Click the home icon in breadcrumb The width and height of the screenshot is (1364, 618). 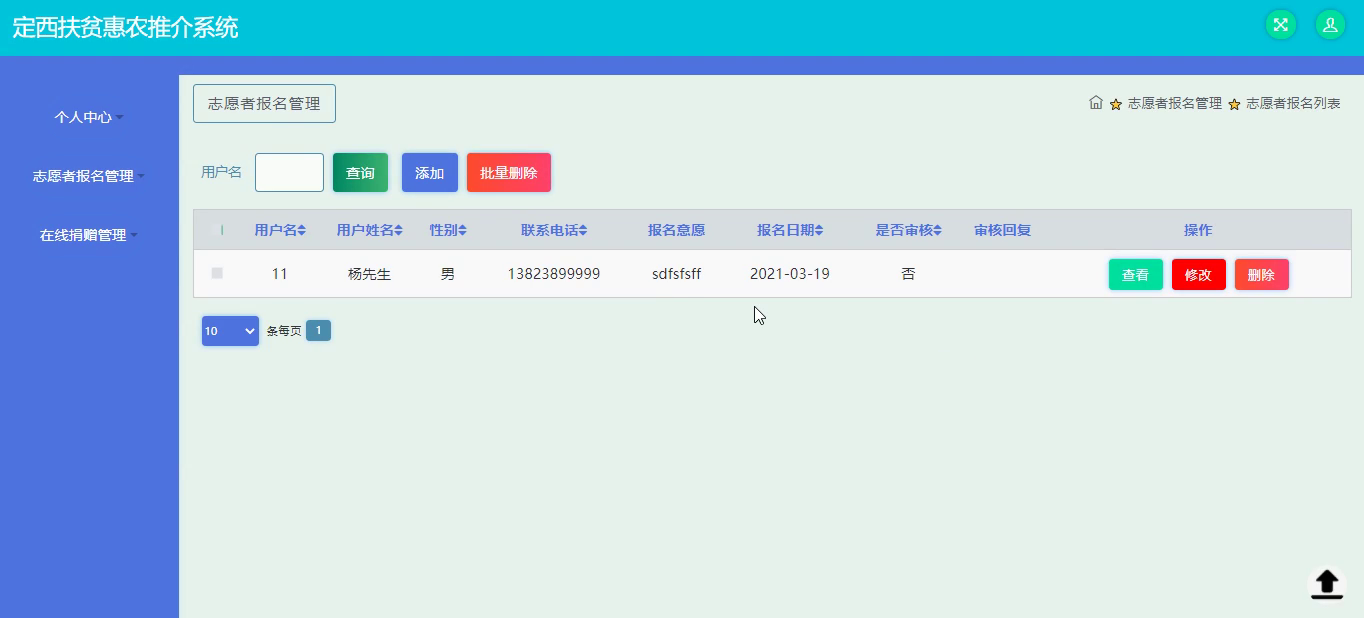(x=1096, y=102)
